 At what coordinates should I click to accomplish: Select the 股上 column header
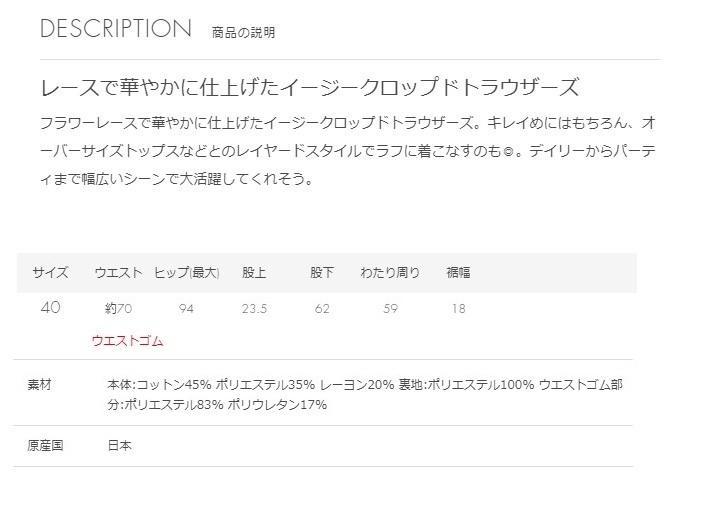click(254, 272)
